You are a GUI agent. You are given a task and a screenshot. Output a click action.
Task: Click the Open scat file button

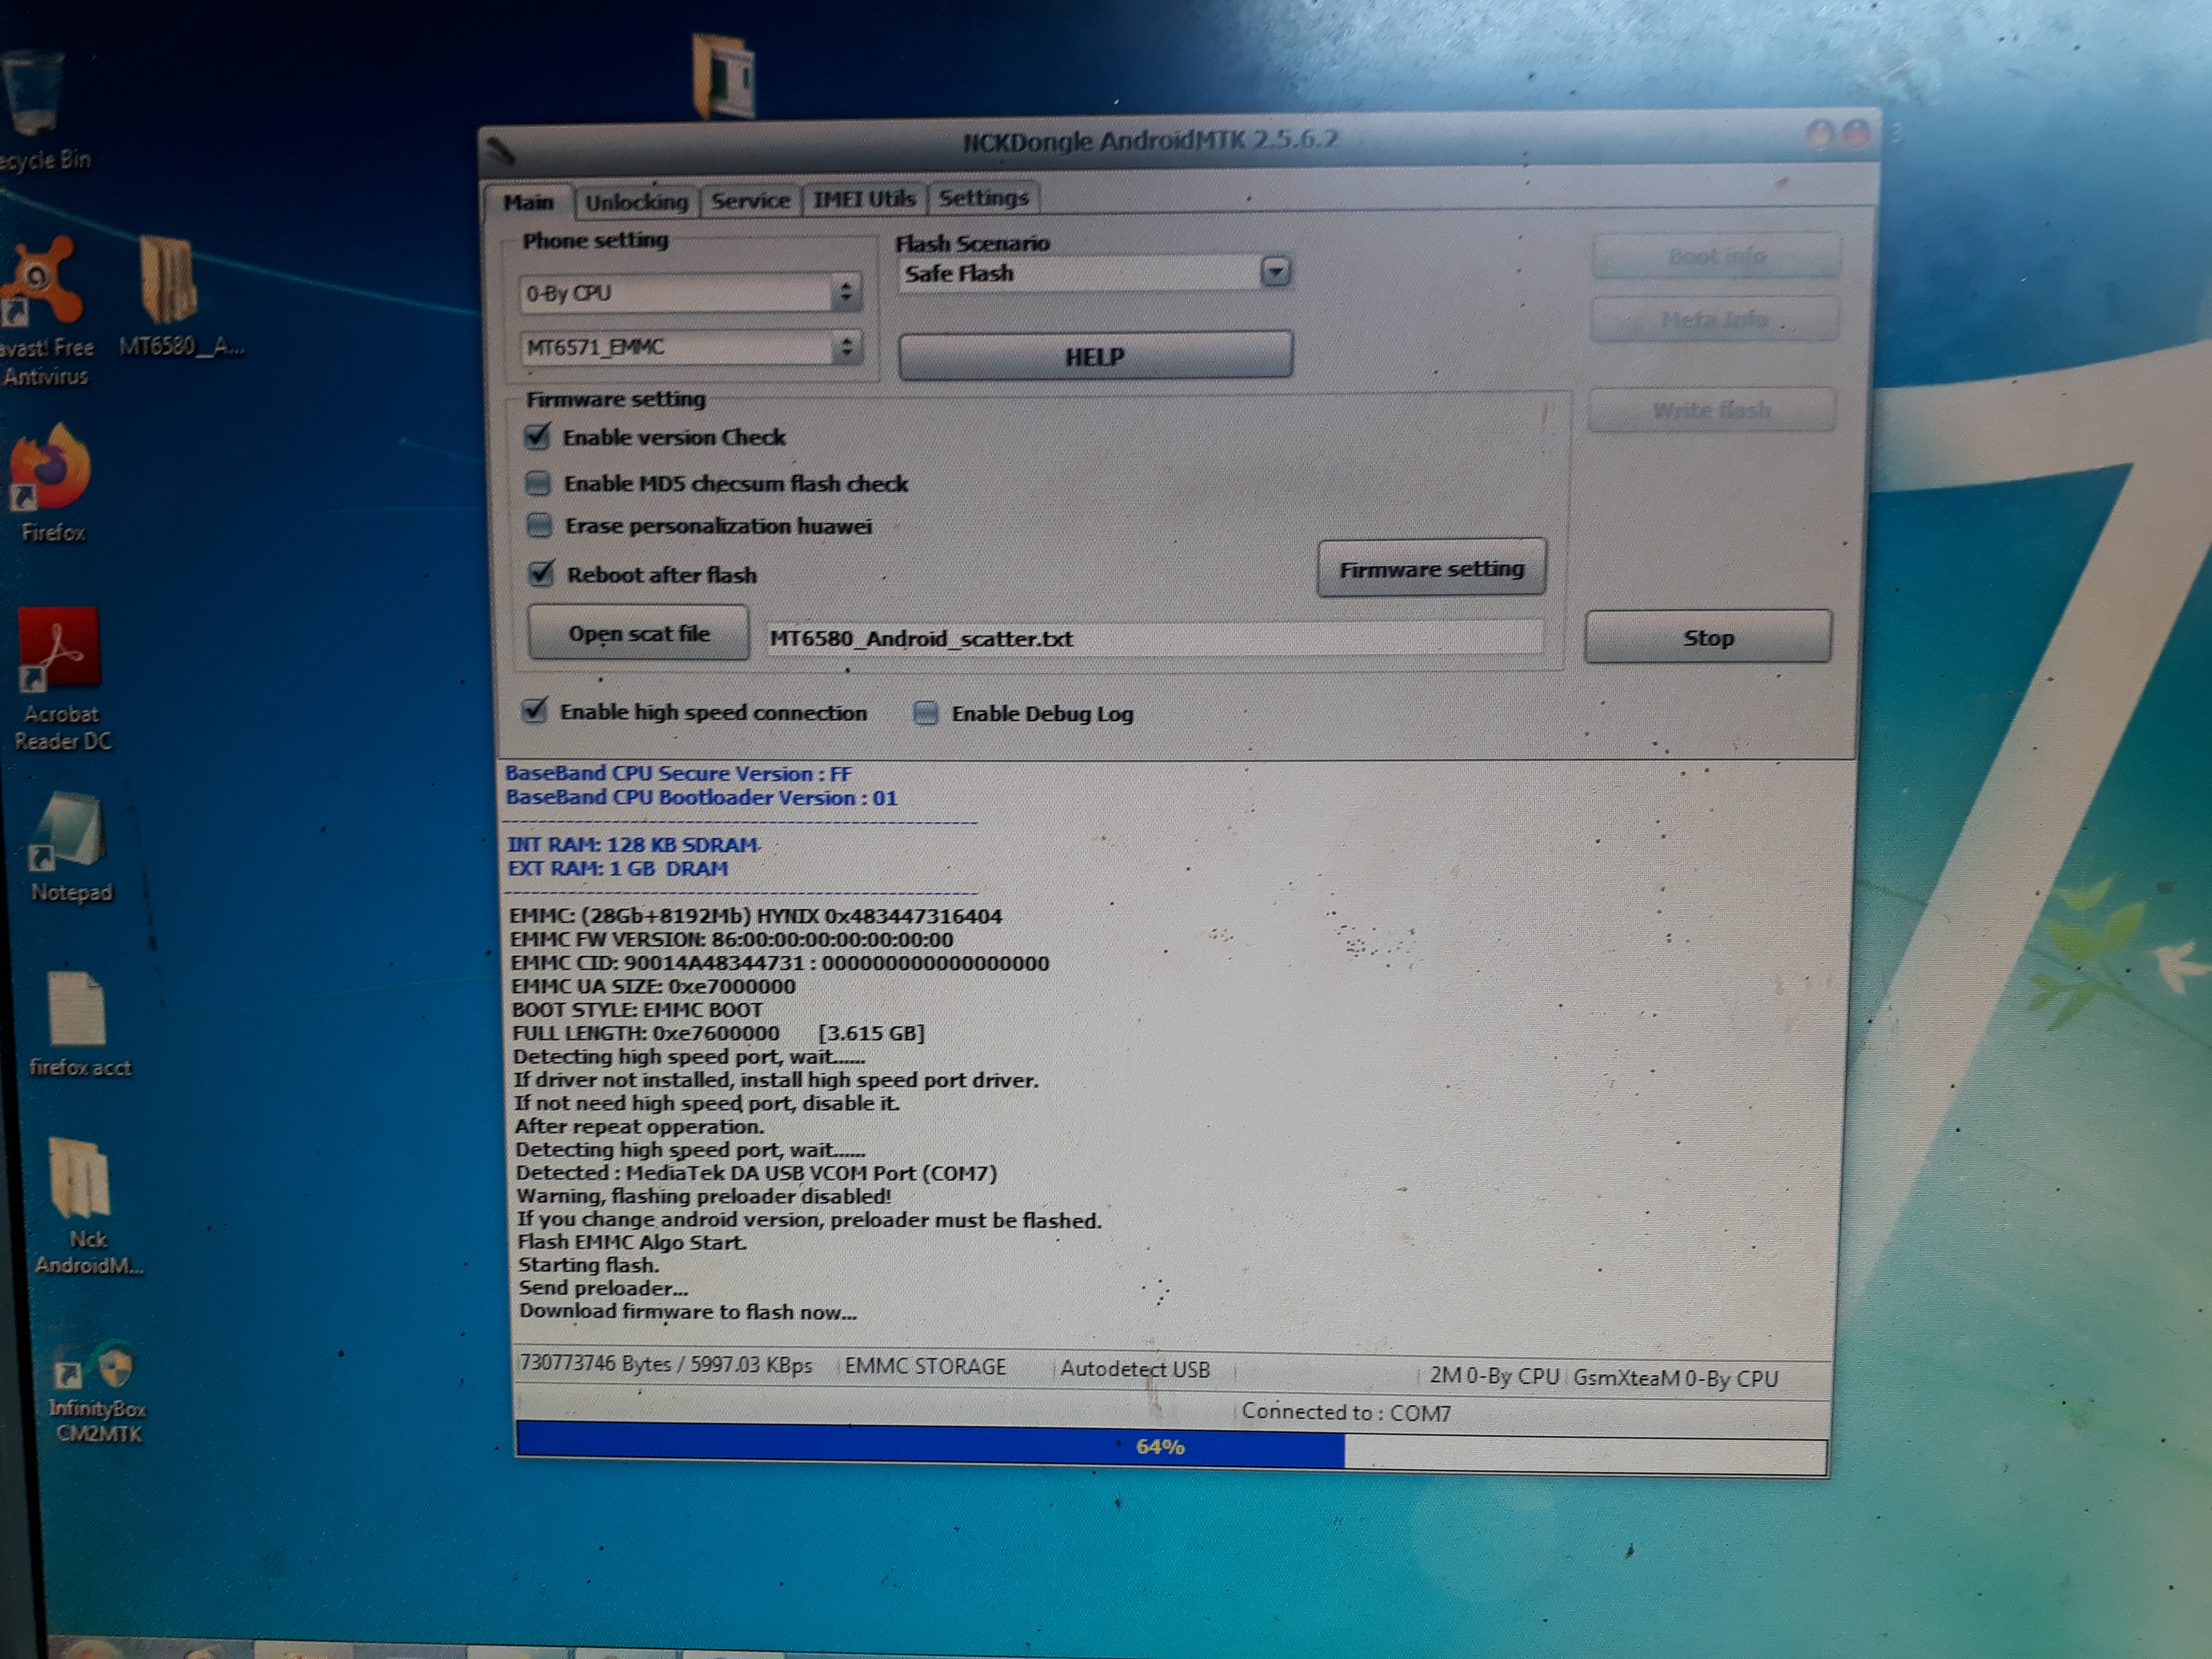point(638,634)
